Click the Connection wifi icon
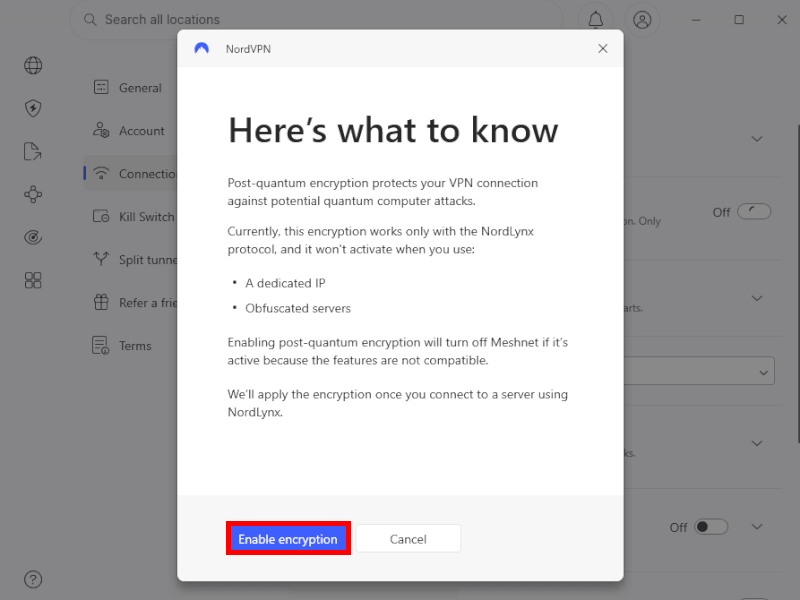Image resolution: width=800 pixels, height=600 pixels. (101, 173)
